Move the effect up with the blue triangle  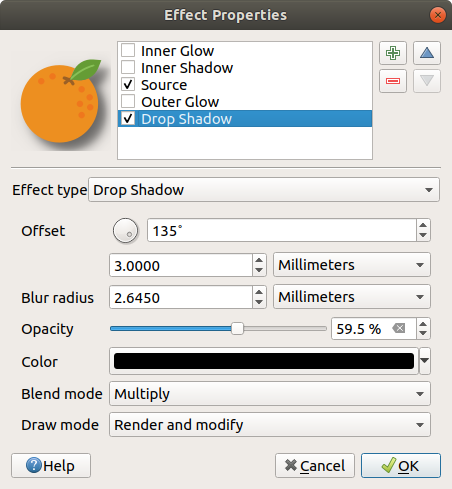(427, 53)
